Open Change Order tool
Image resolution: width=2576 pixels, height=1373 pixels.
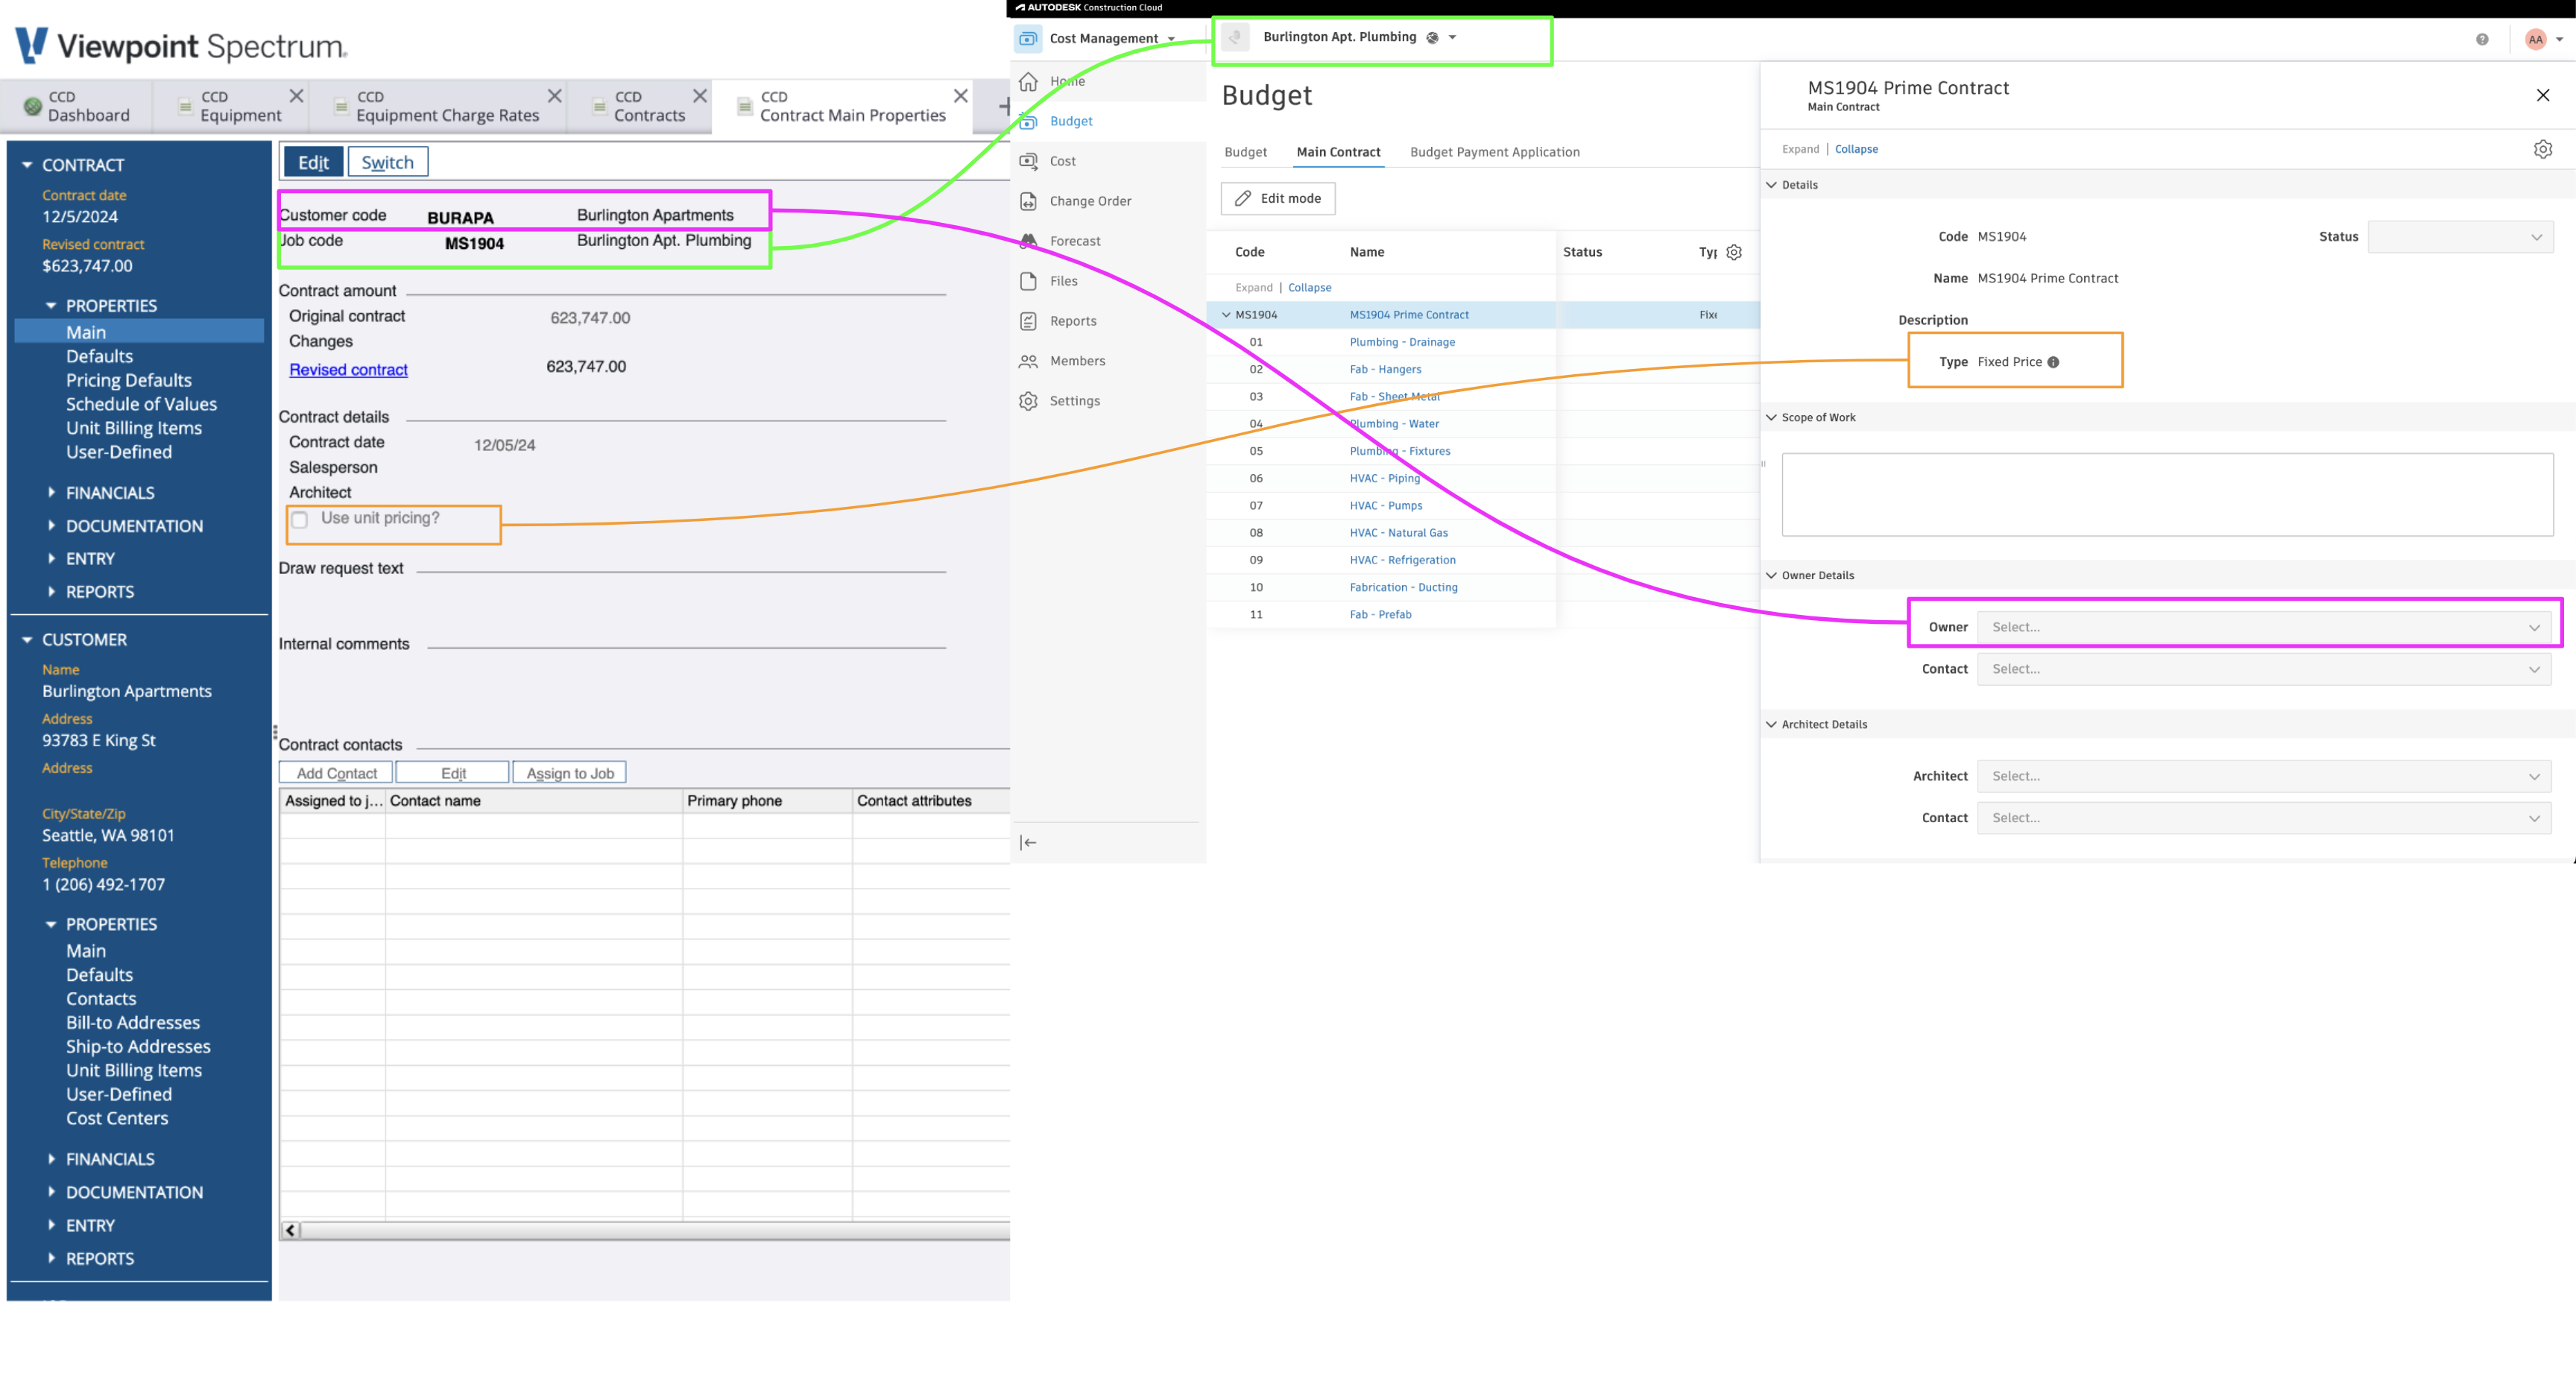pyautogui.click(x=1090, y=201)
